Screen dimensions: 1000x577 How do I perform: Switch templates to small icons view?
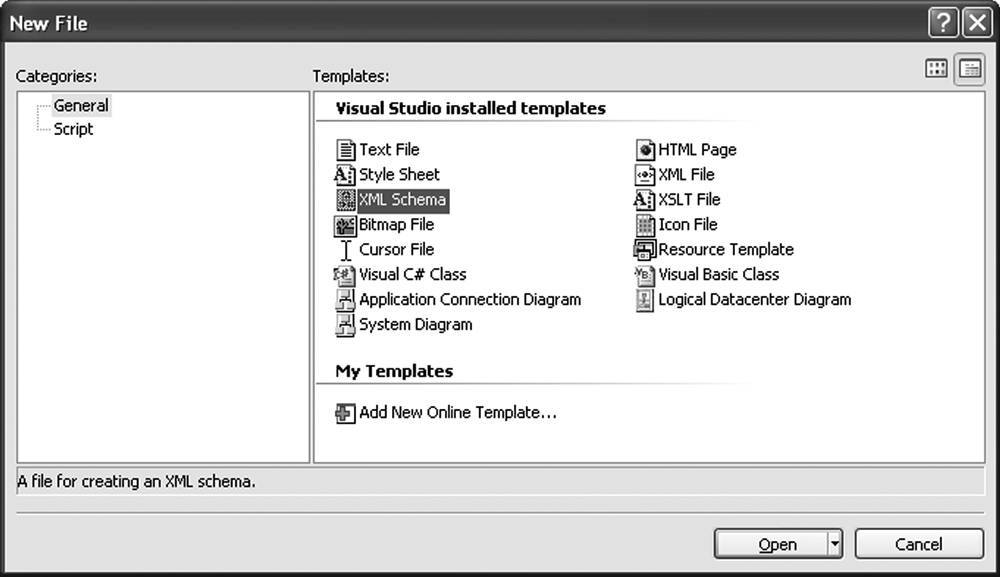pyautogui.click(x=970, y=69)
